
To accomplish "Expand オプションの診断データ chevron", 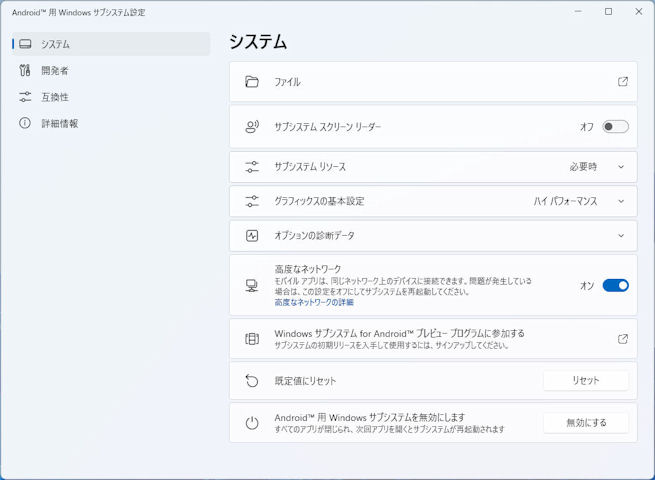I will point(621,236).
